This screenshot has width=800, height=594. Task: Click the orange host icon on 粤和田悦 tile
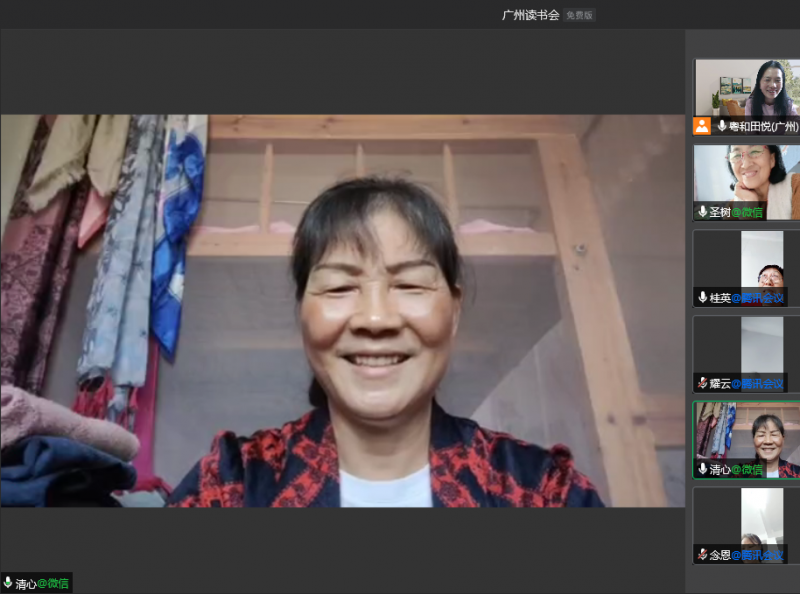point(702,126)
